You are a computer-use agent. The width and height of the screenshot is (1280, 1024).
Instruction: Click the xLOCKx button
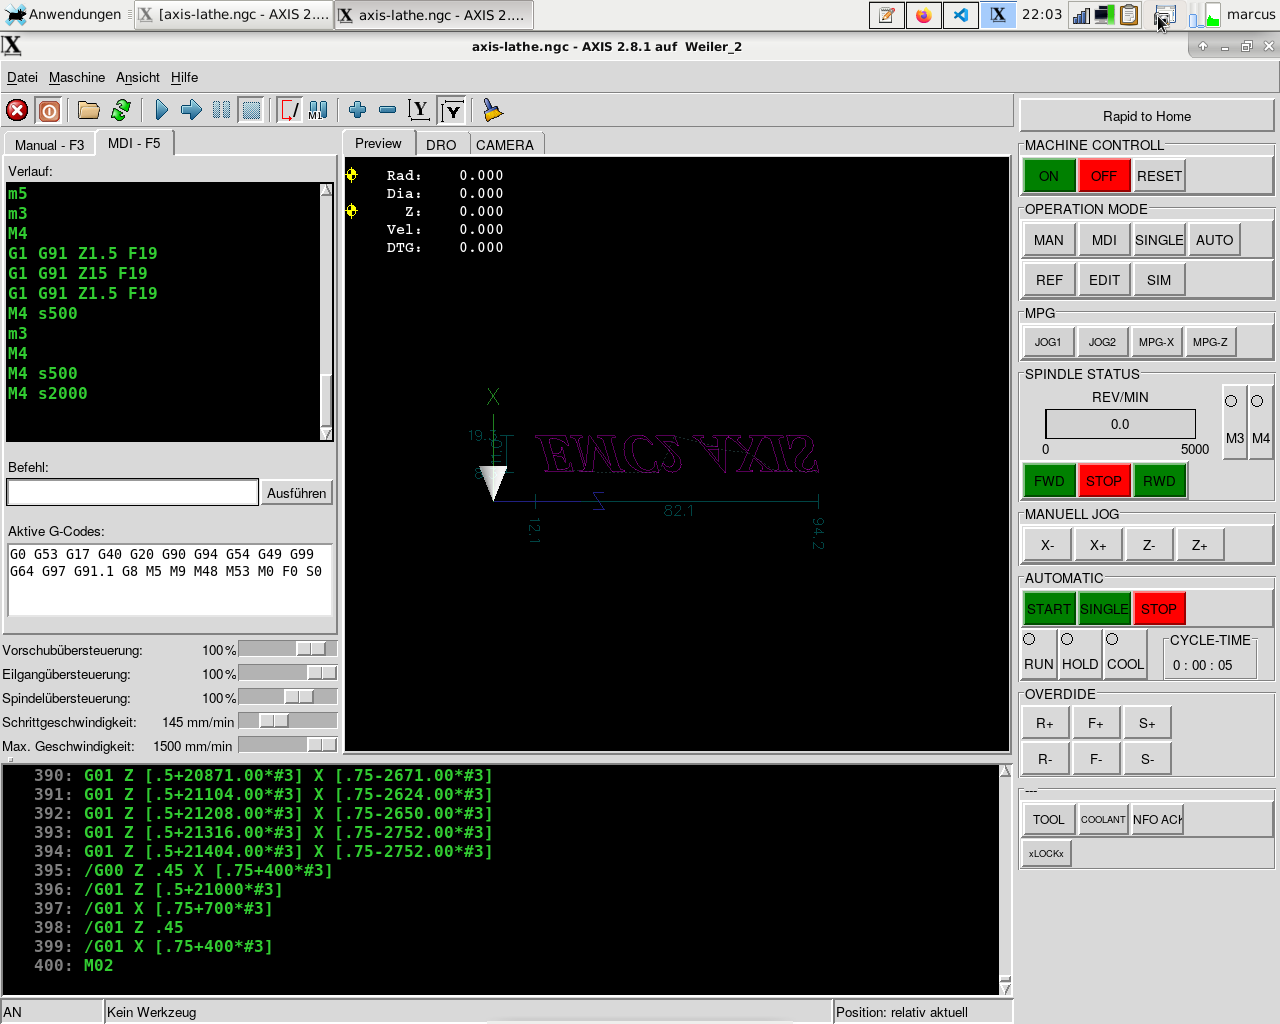(1046, 854)
